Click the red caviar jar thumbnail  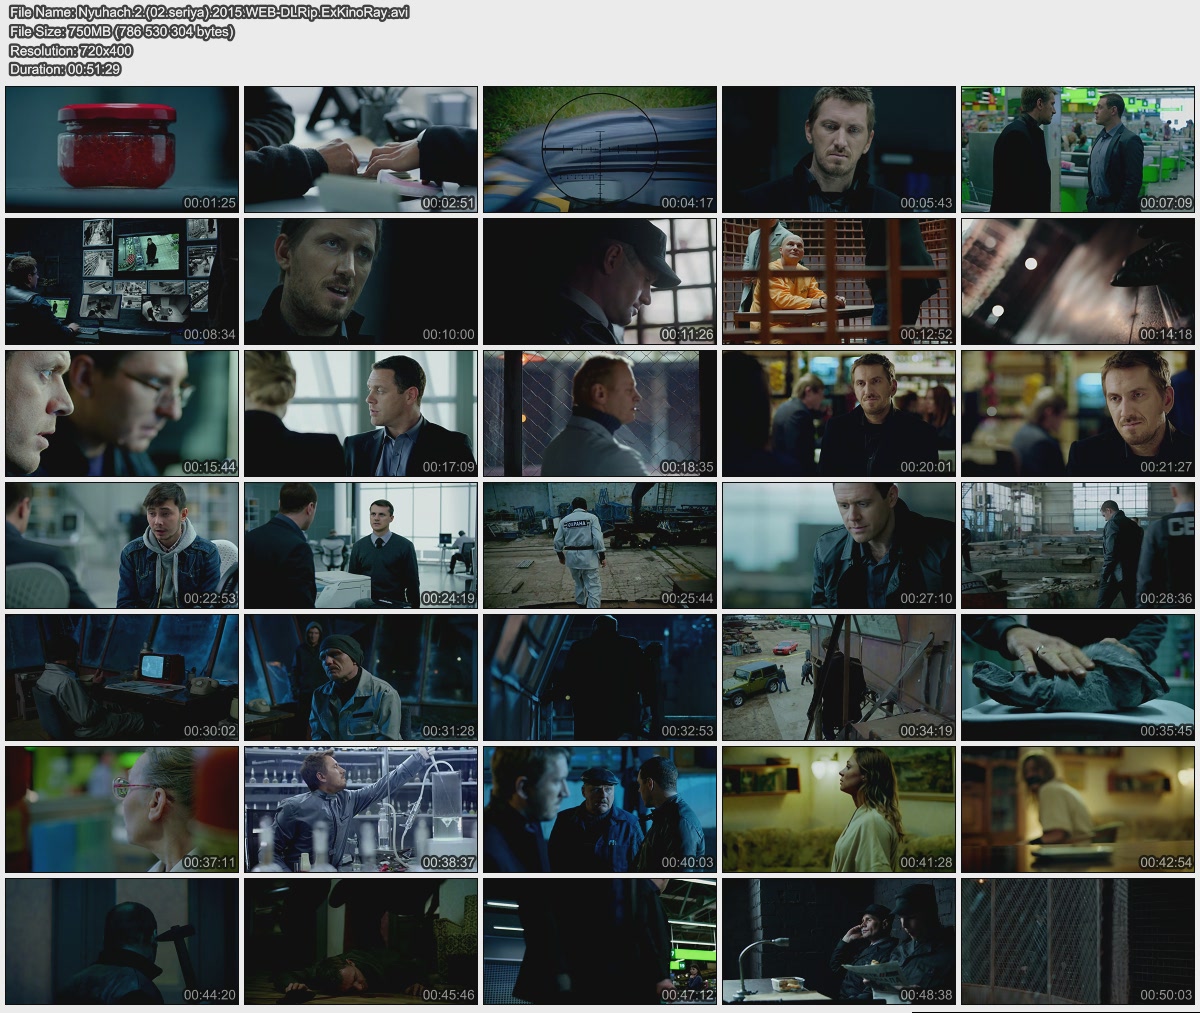[x=122, y=149]
